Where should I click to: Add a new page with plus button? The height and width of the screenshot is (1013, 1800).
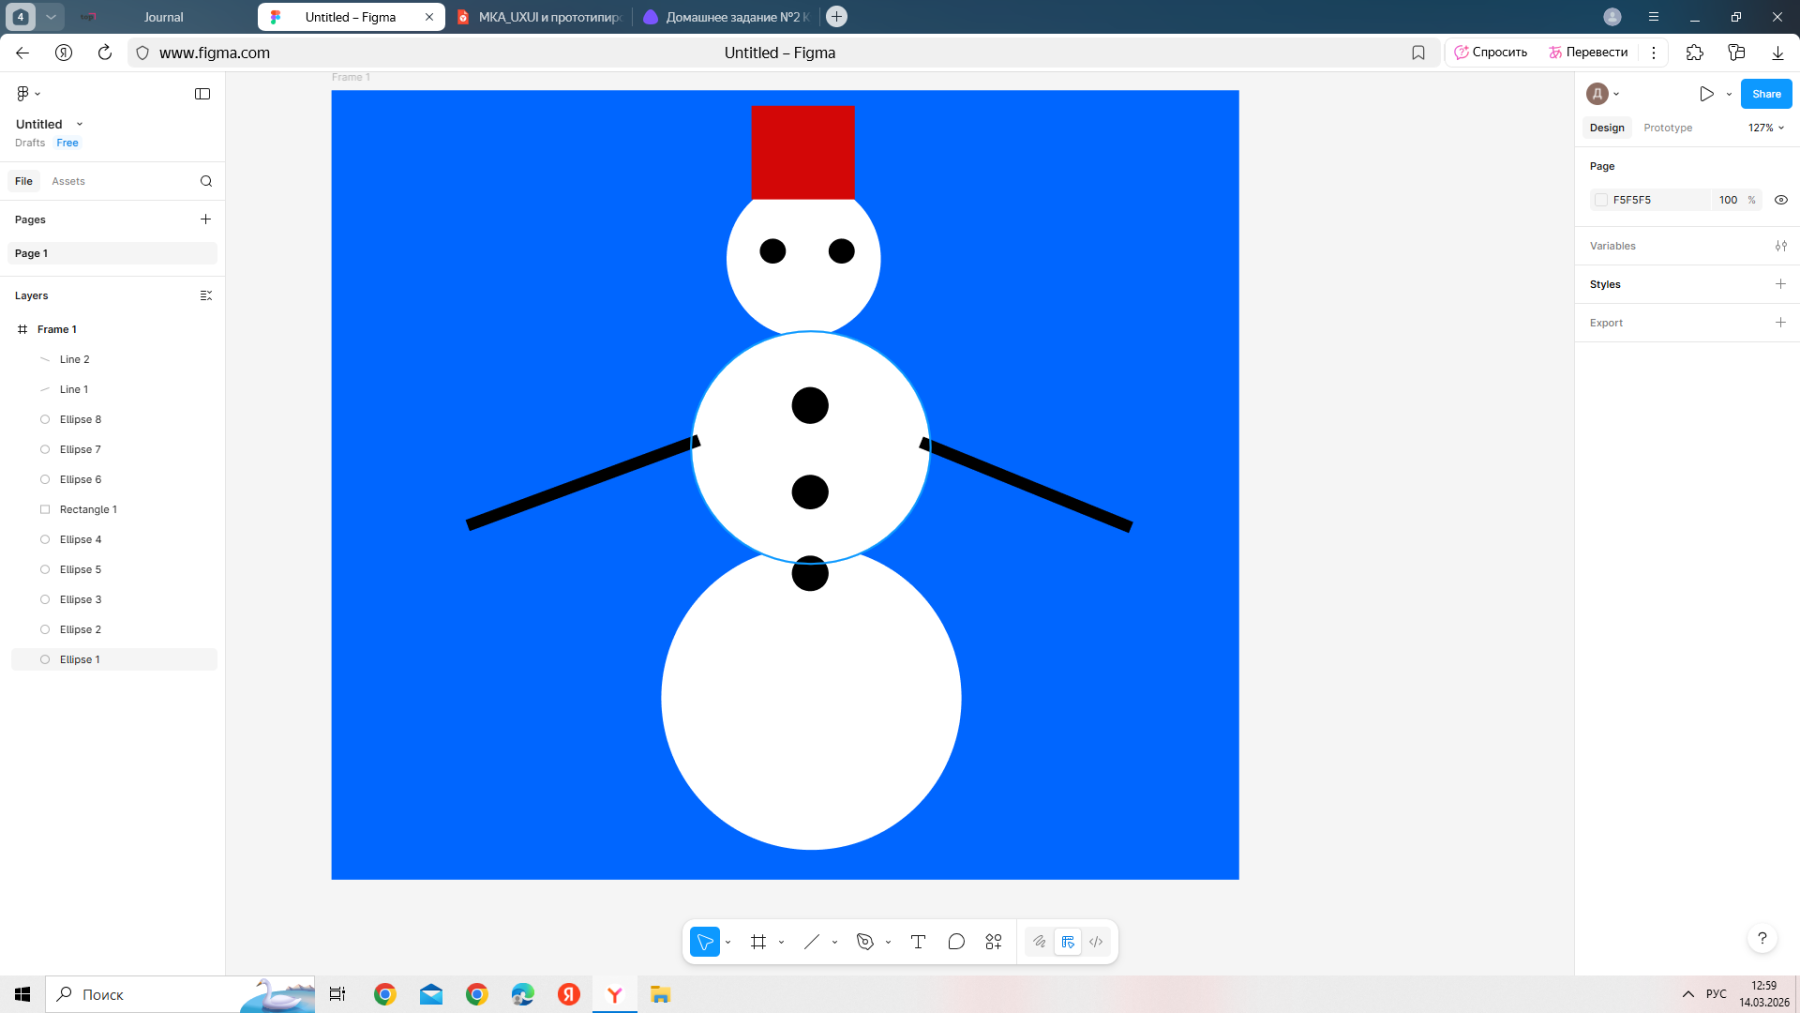pyautogui.click(x=206, y=219)
